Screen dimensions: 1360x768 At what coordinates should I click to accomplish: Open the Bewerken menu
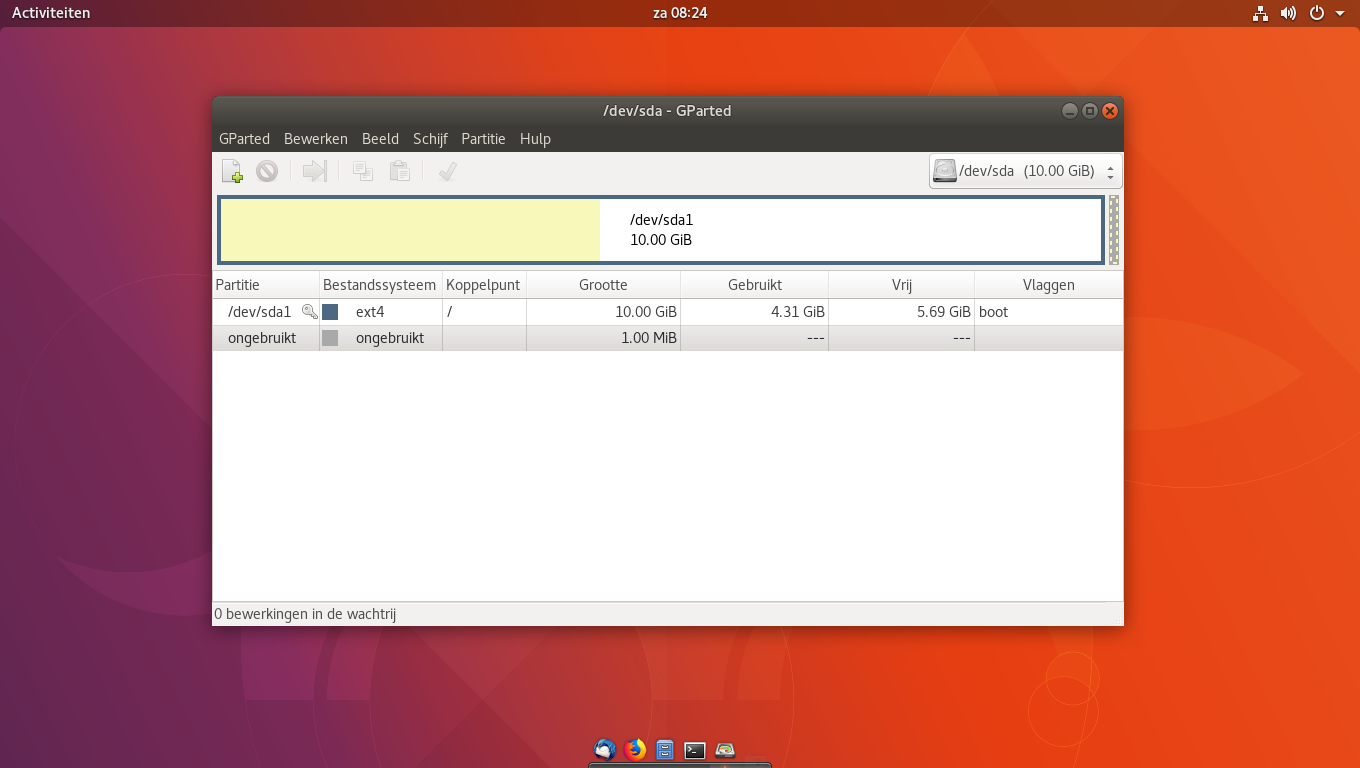315,139
